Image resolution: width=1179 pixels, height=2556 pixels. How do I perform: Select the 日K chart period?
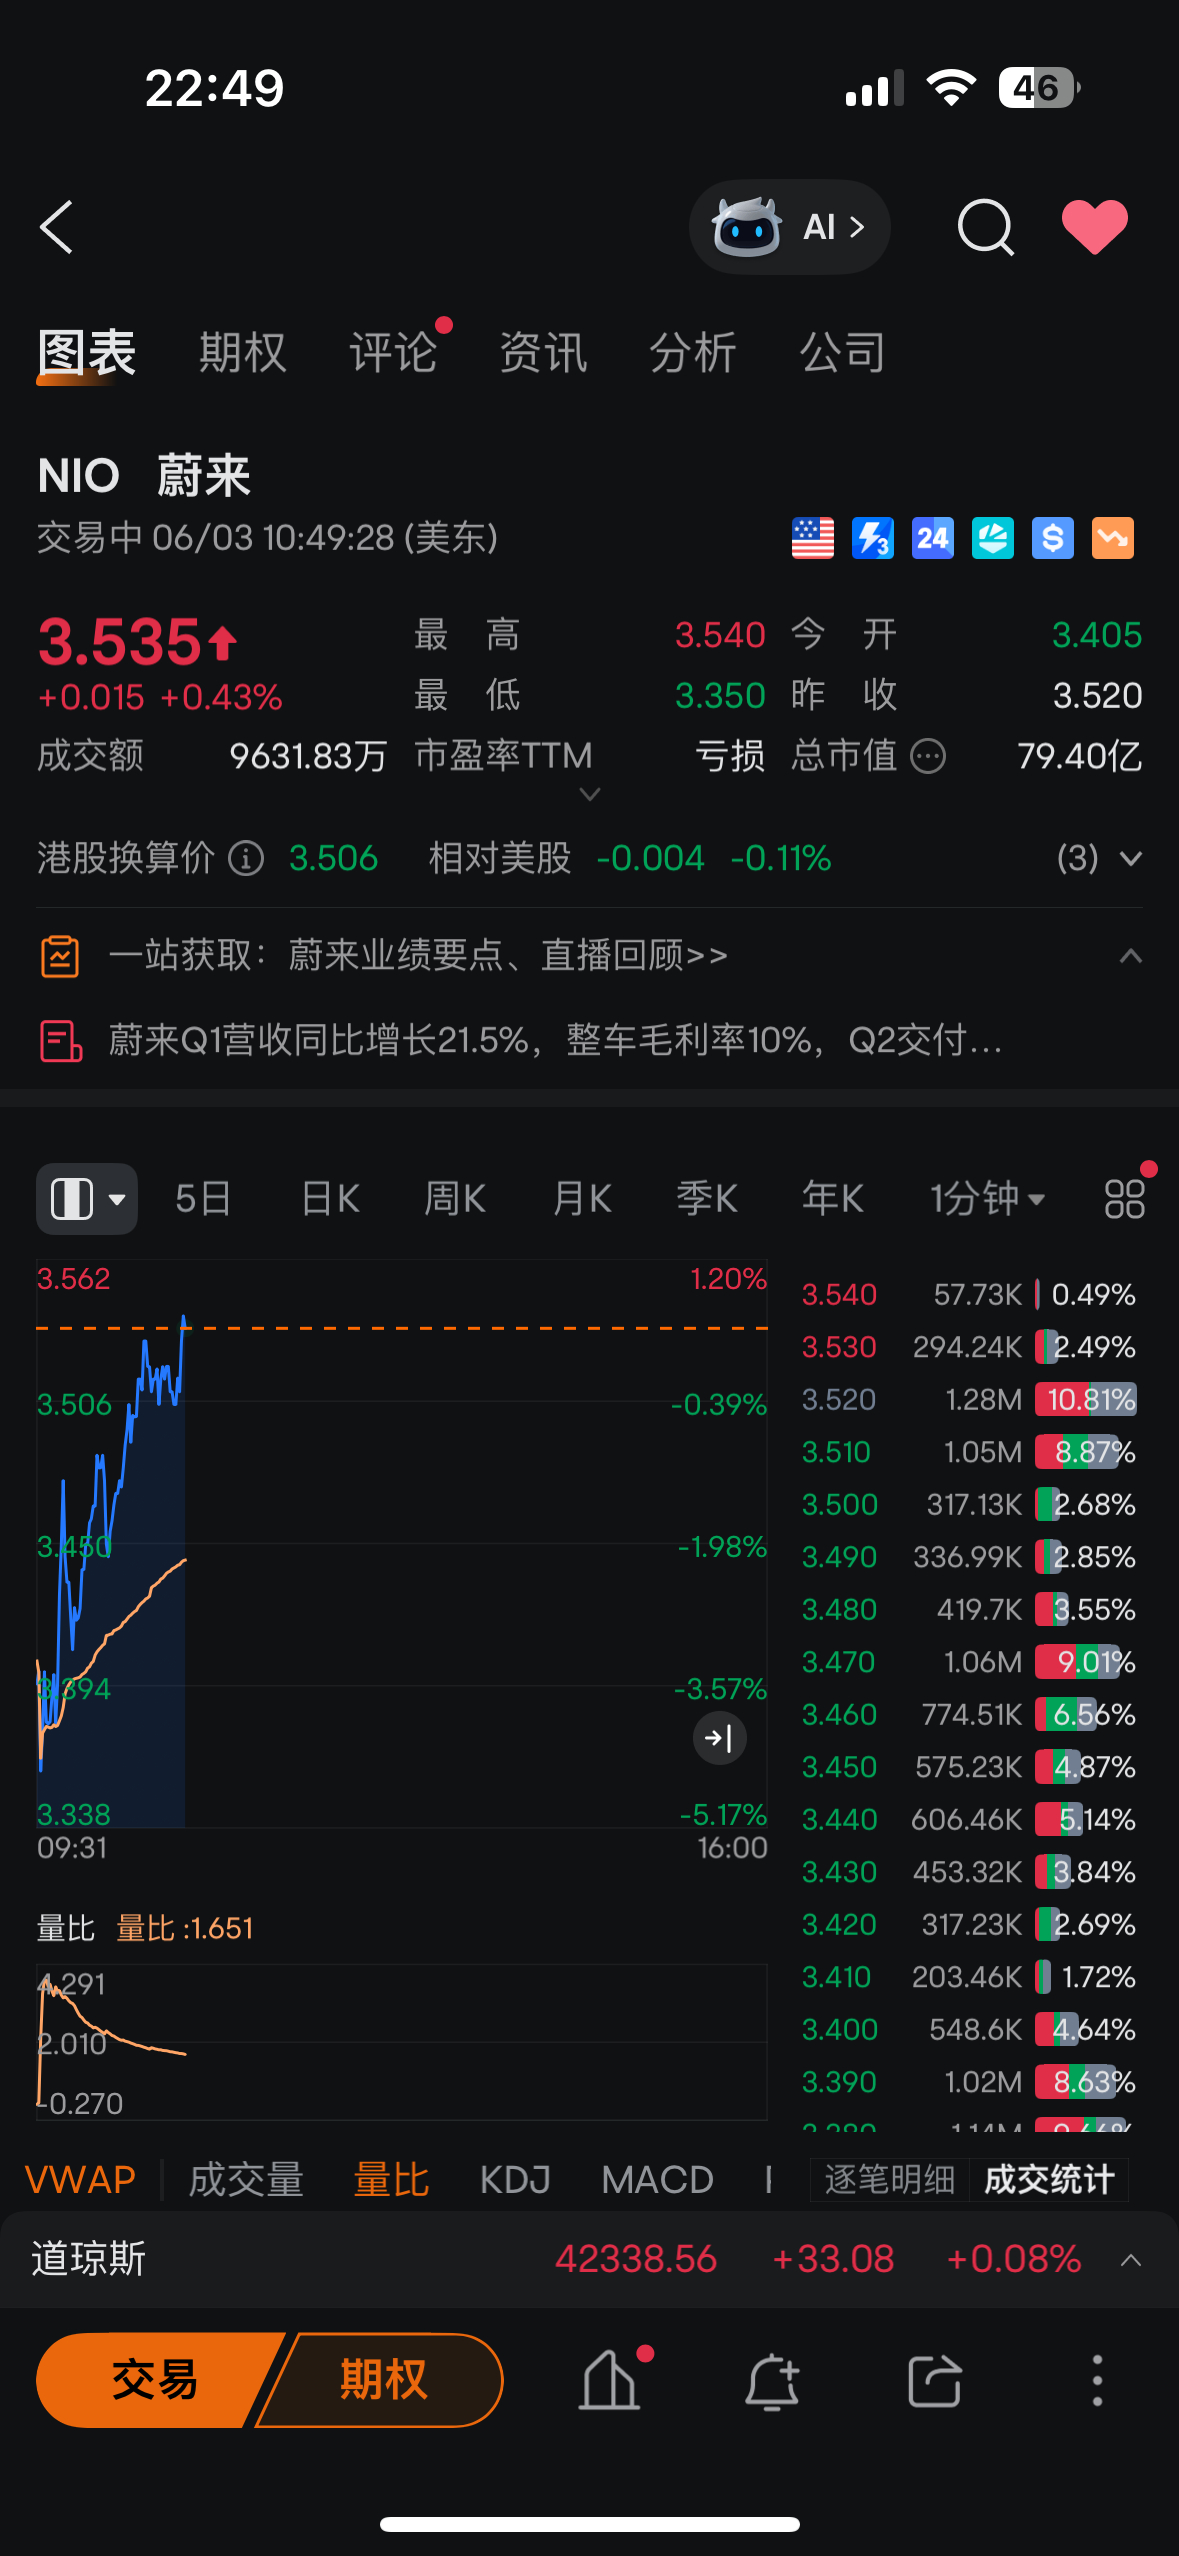(x=331, y=1198)
